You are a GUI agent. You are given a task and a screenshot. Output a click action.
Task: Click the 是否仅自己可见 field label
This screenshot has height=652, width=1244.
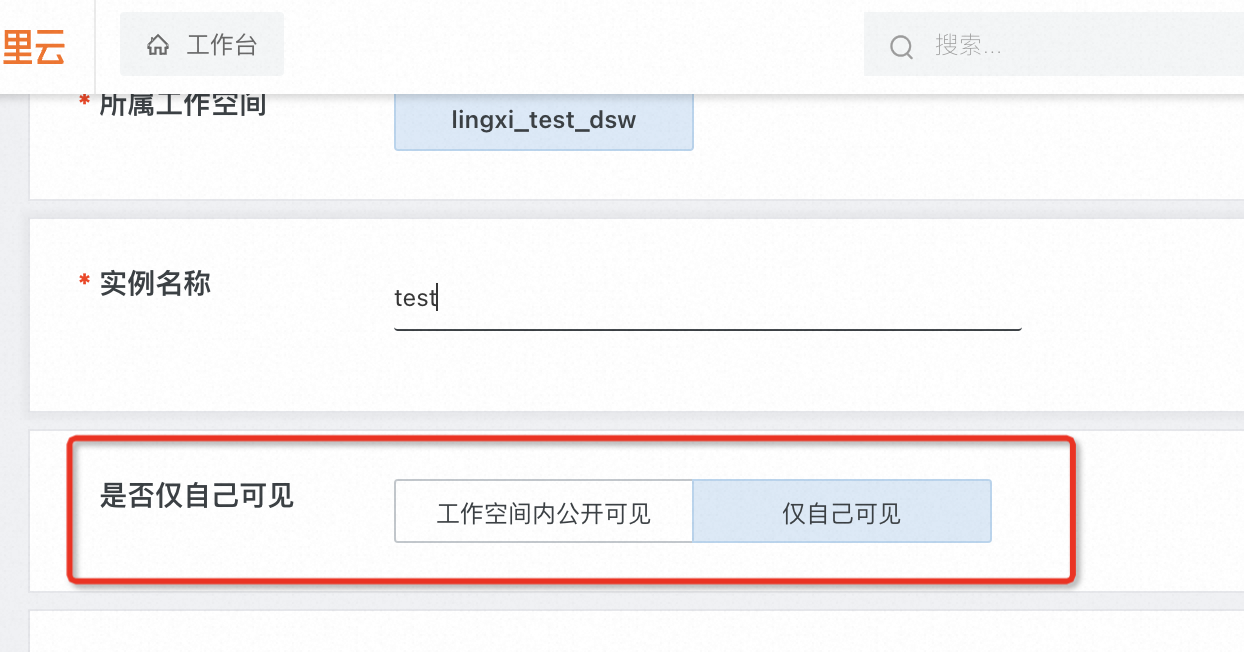197,495
